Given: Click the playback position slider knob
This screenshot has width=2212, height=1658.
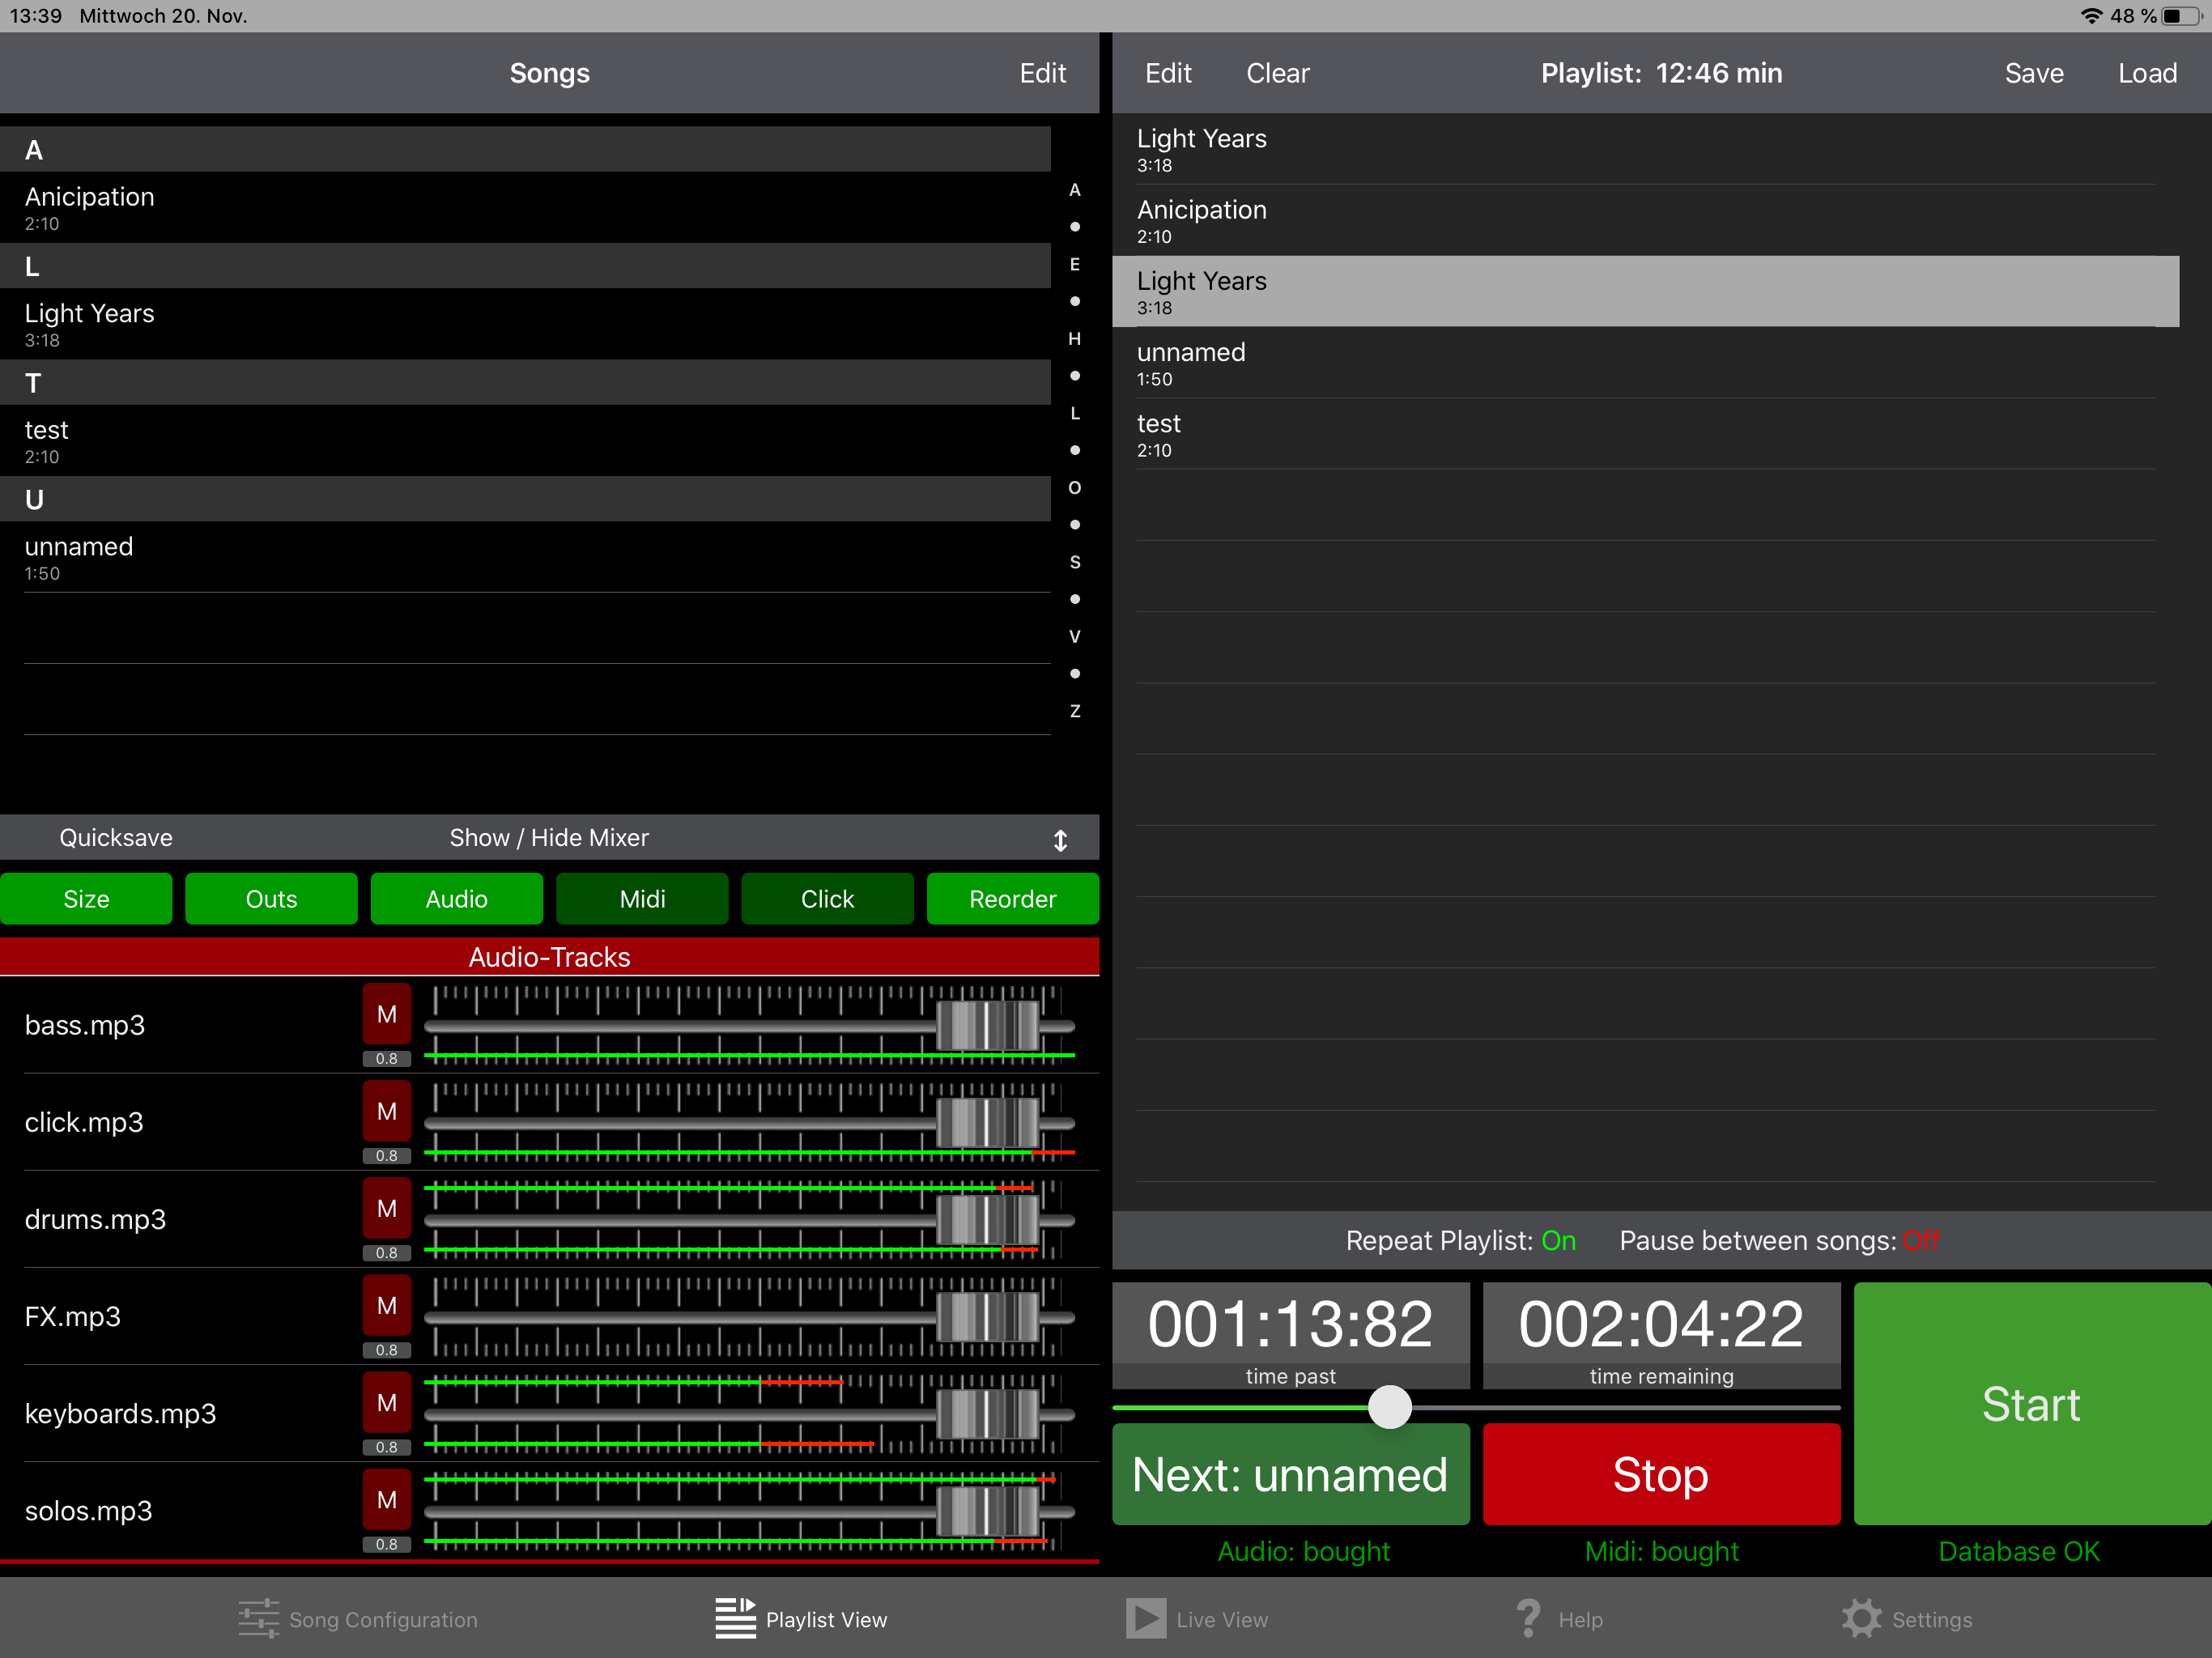Looking at the screenshot, I should coord(1390,1407).
